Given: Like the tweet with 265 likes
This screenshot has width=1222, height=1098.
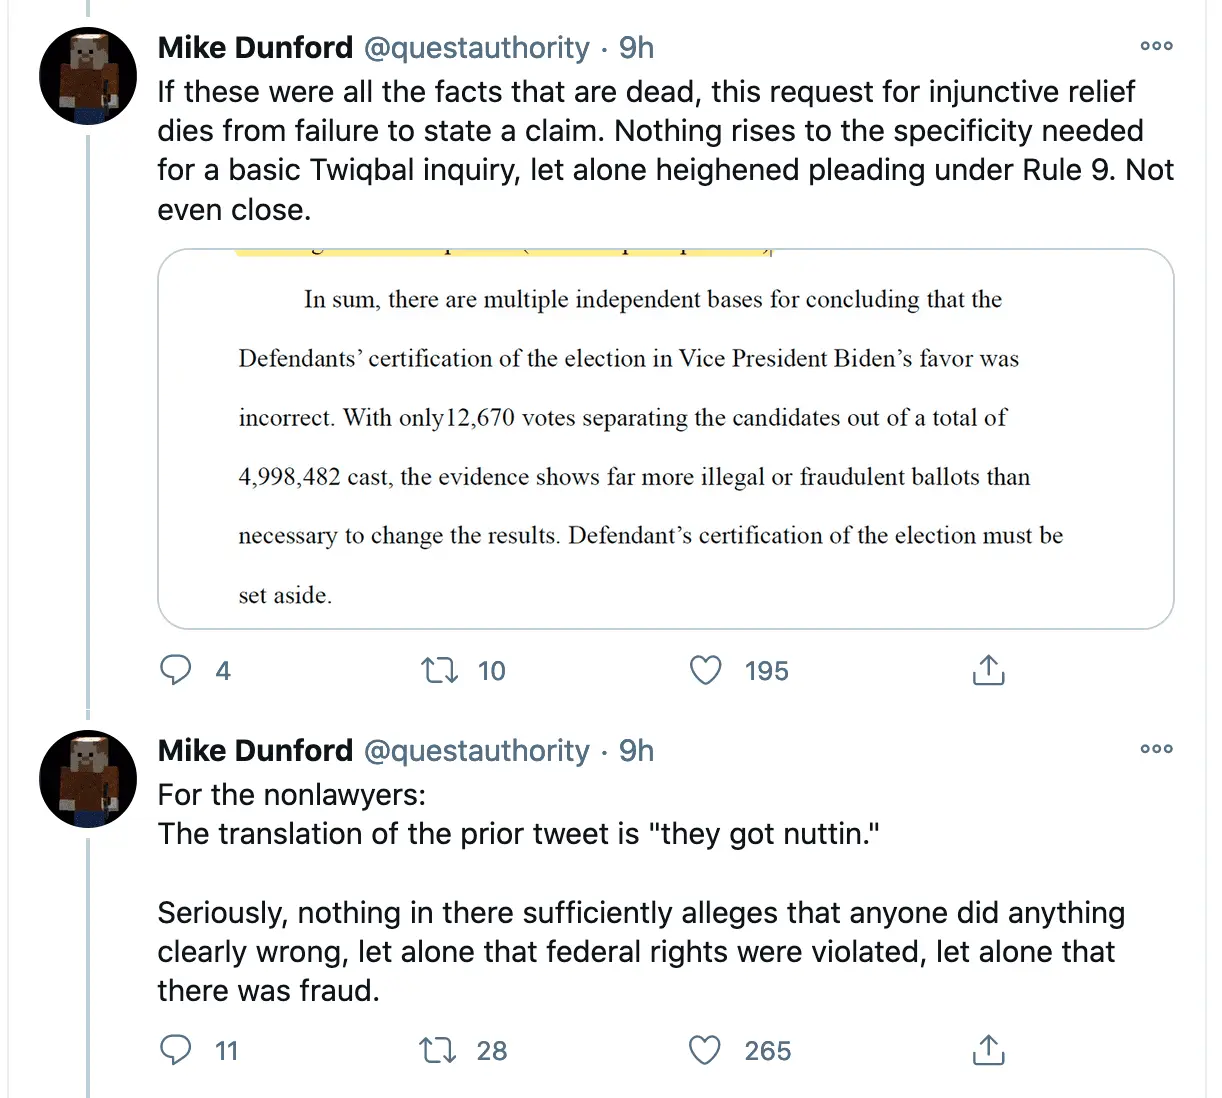Looking at the screenshot, I should click(x=705, y=1050).
